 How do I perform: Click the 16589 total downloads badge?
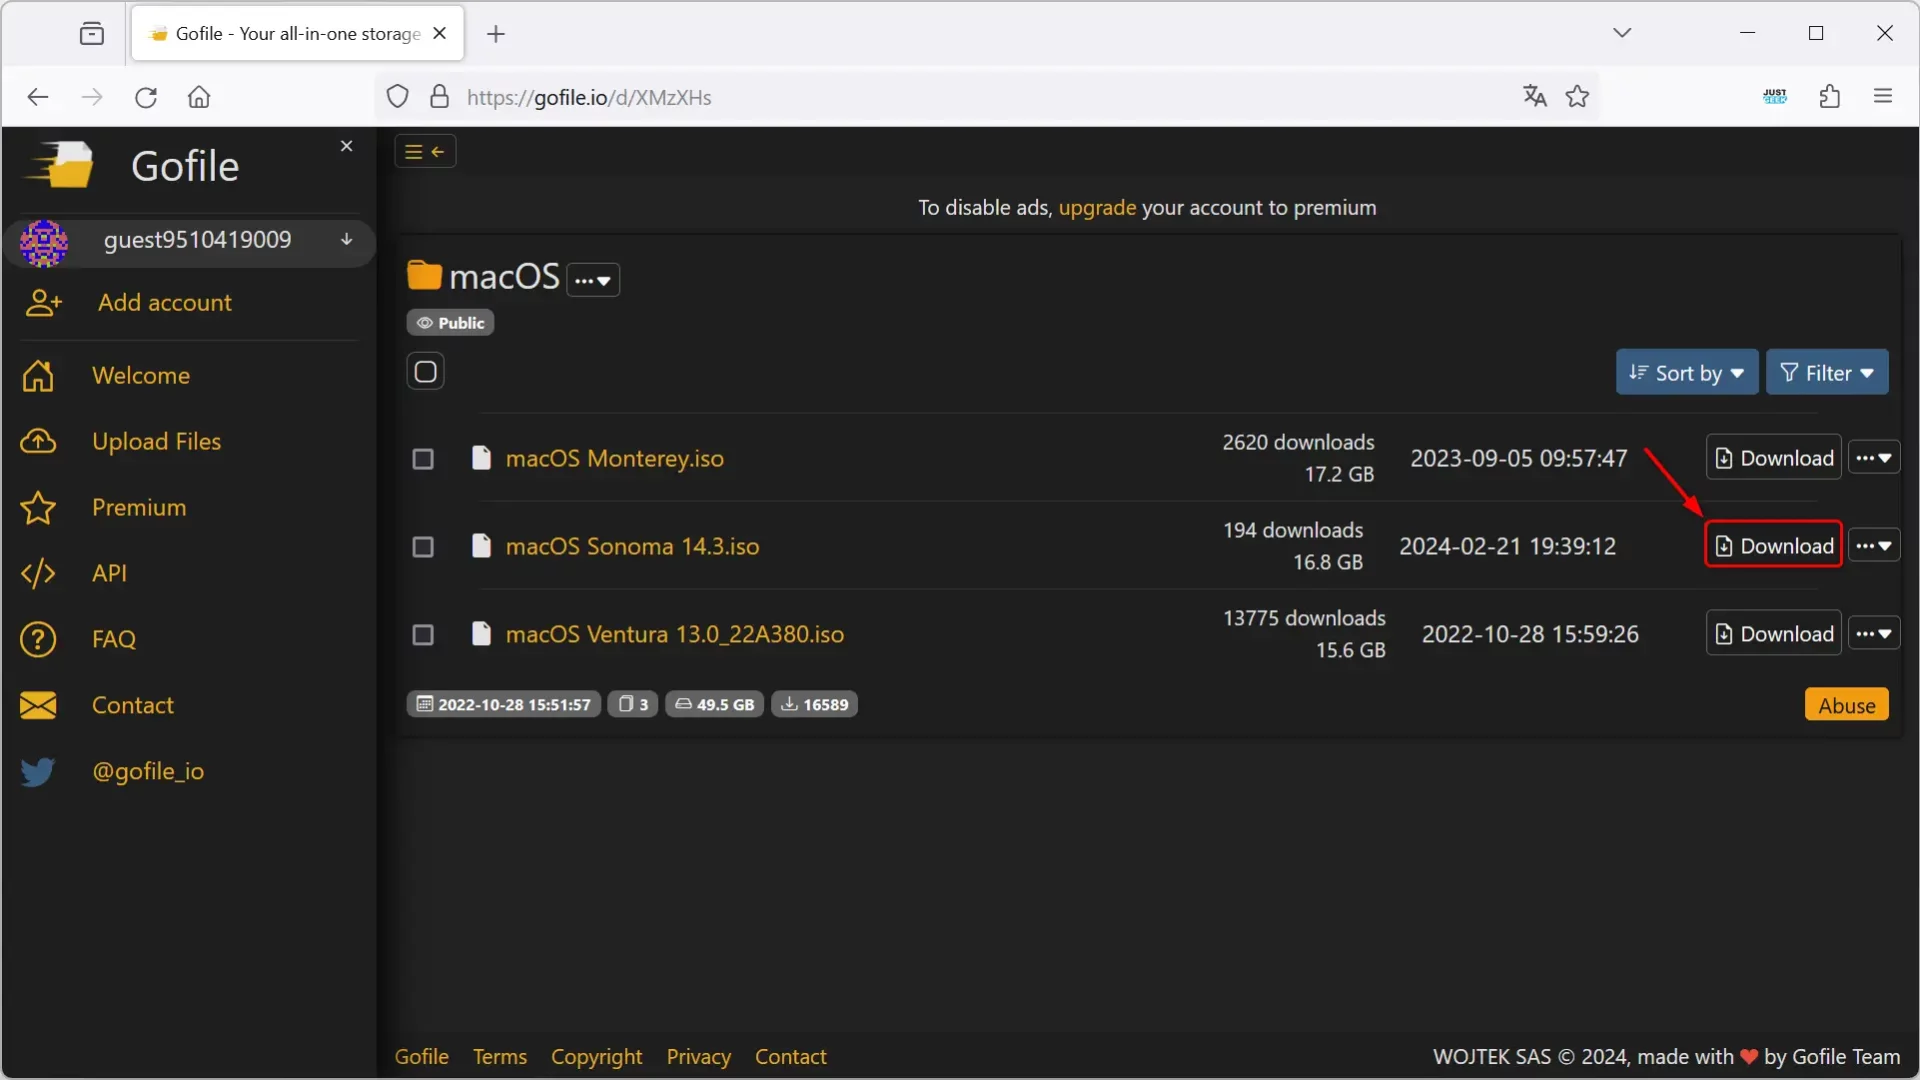point(814,705)
